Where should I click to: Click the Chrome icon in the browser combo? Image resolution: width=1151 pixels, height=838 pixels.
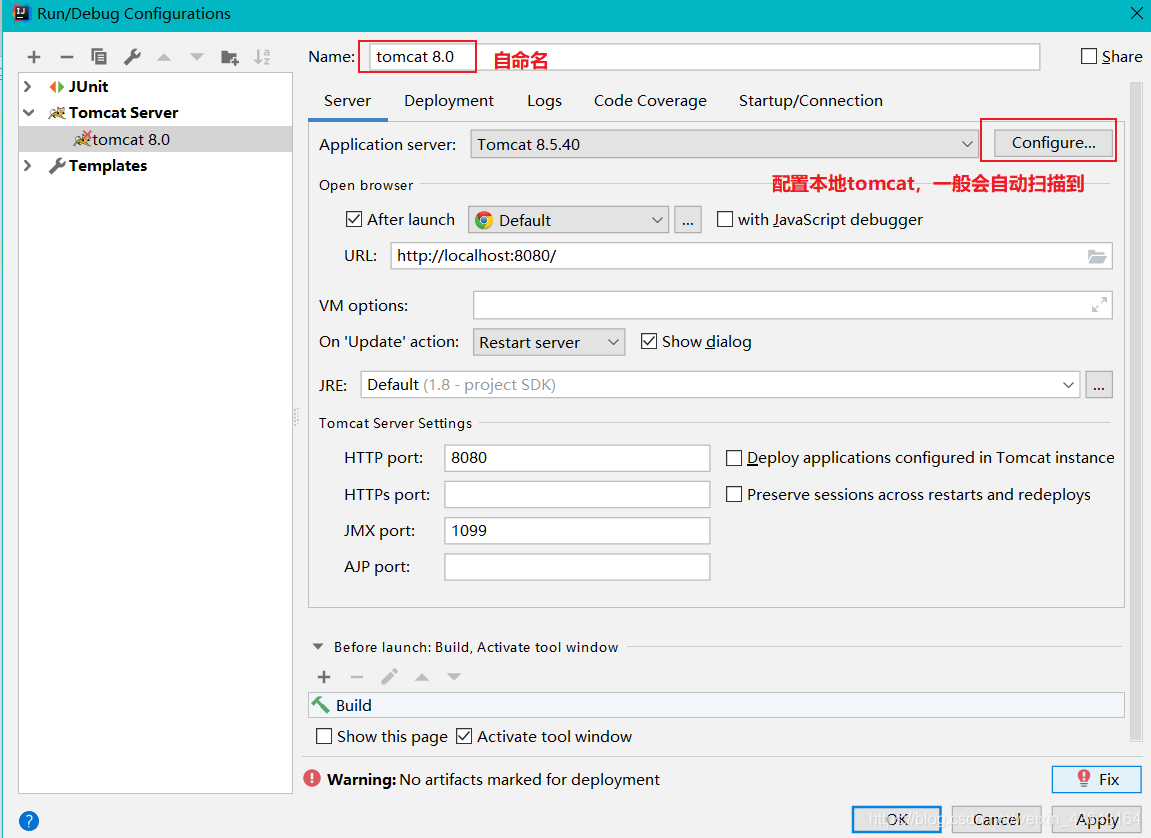484,220
